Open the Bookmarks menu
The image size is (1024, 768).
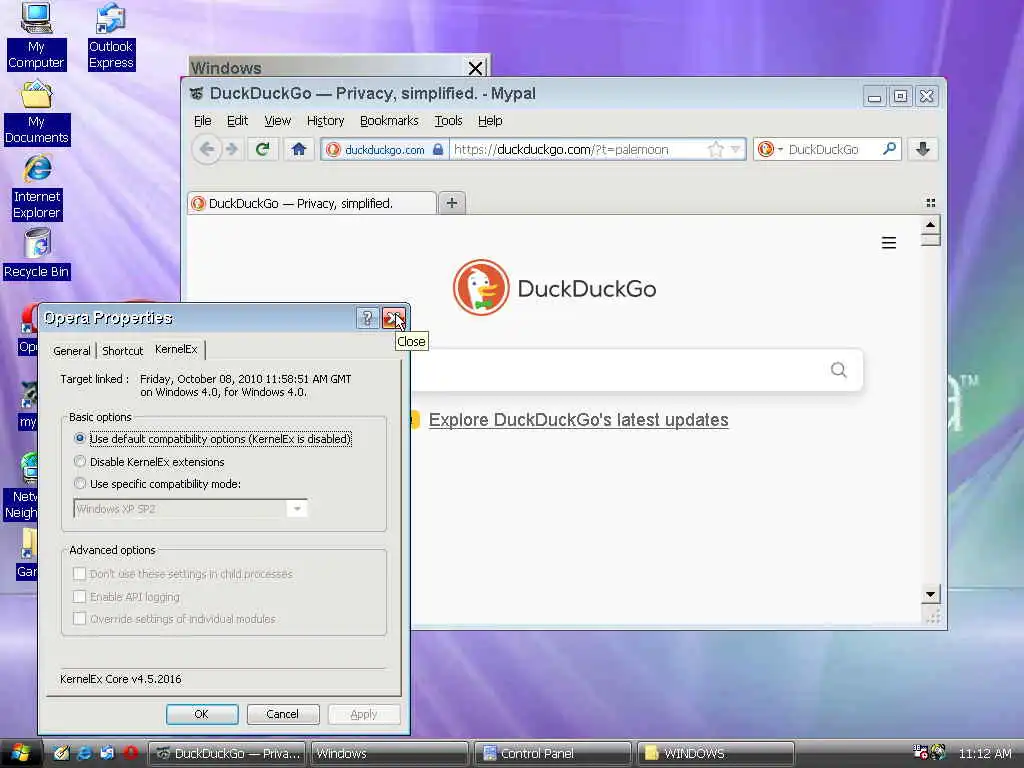(389, 121)
